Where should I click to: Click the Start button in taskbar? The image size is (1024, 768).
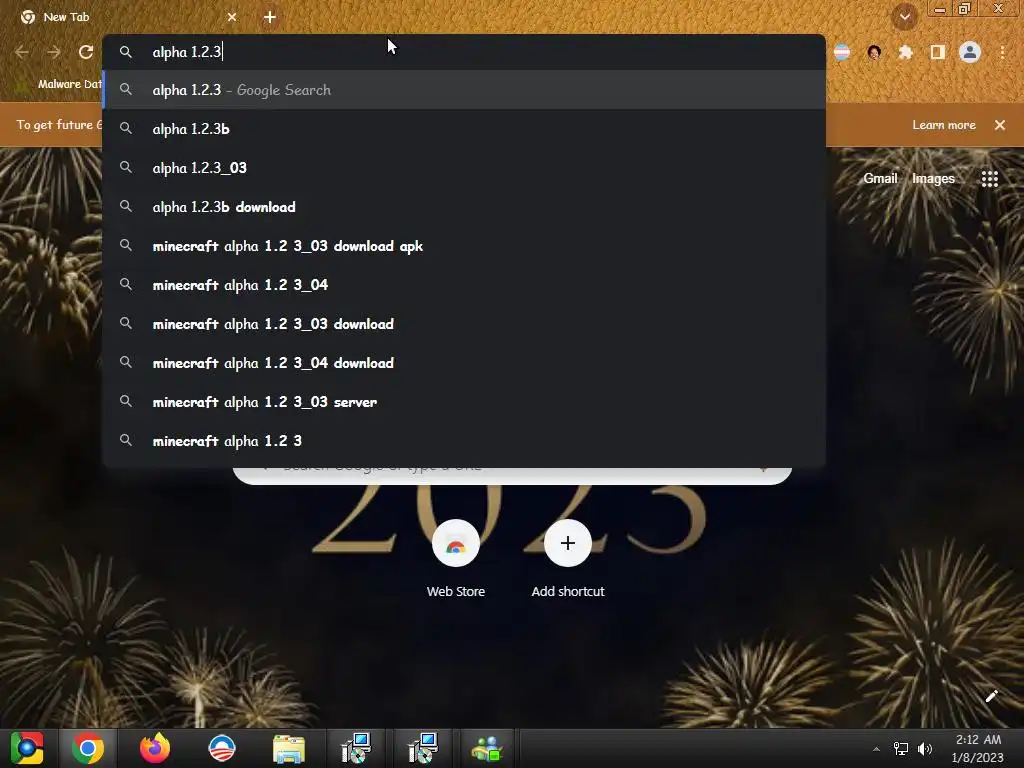coord(27,748)
